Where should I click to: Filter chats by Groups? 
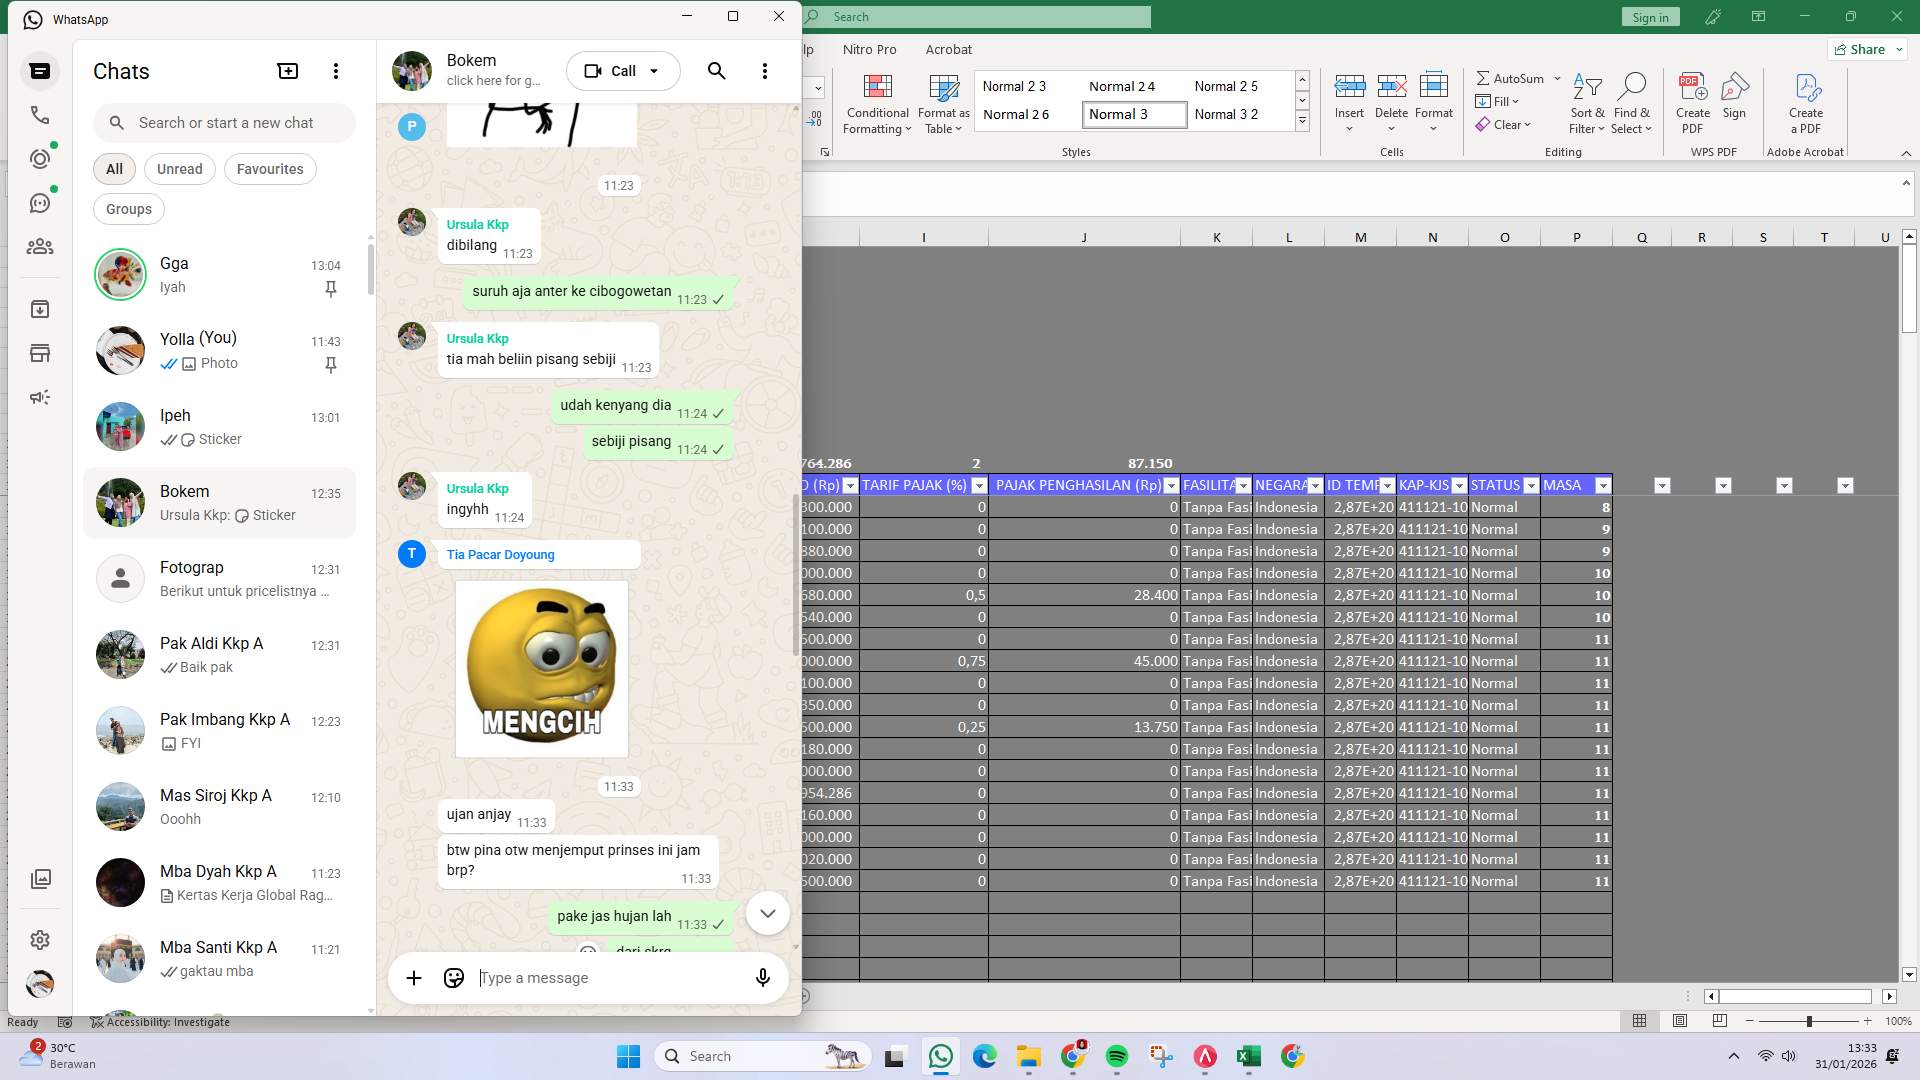click(128, 209)
